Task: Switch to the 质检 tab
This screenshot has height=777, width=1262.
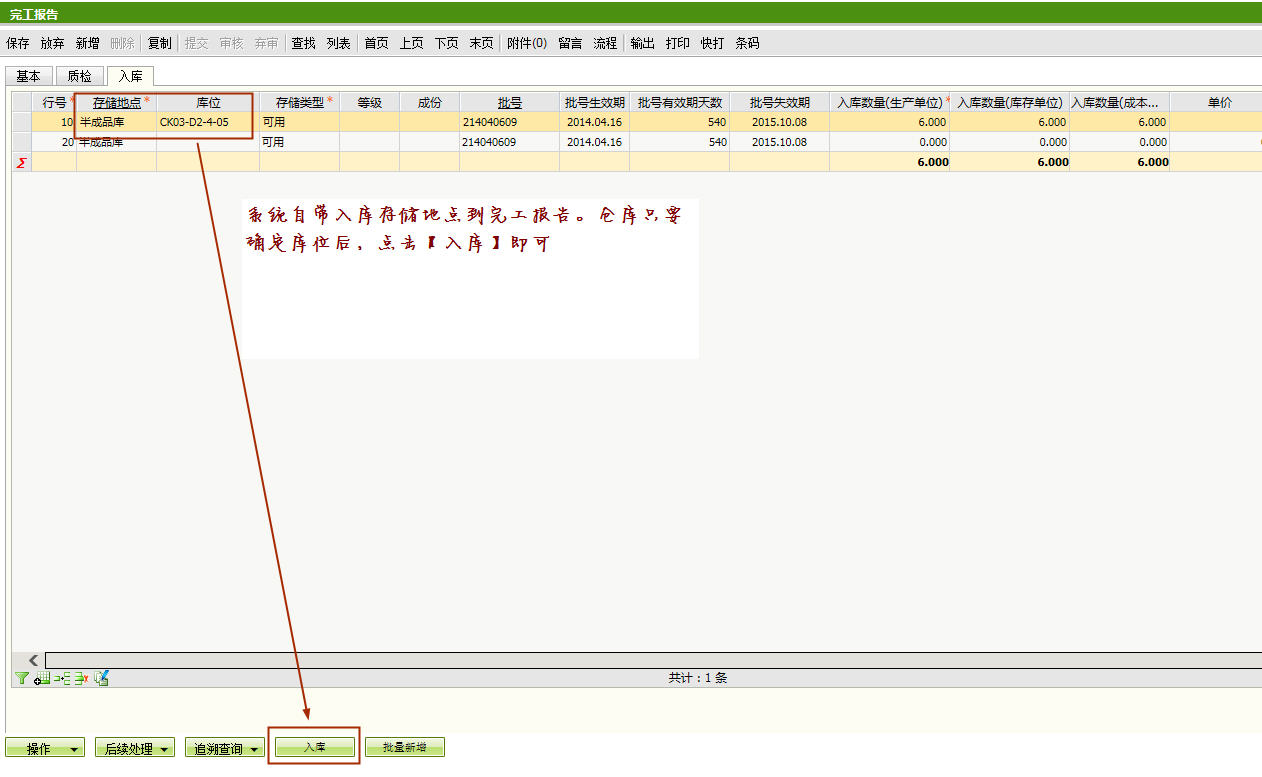Action: 79,76
